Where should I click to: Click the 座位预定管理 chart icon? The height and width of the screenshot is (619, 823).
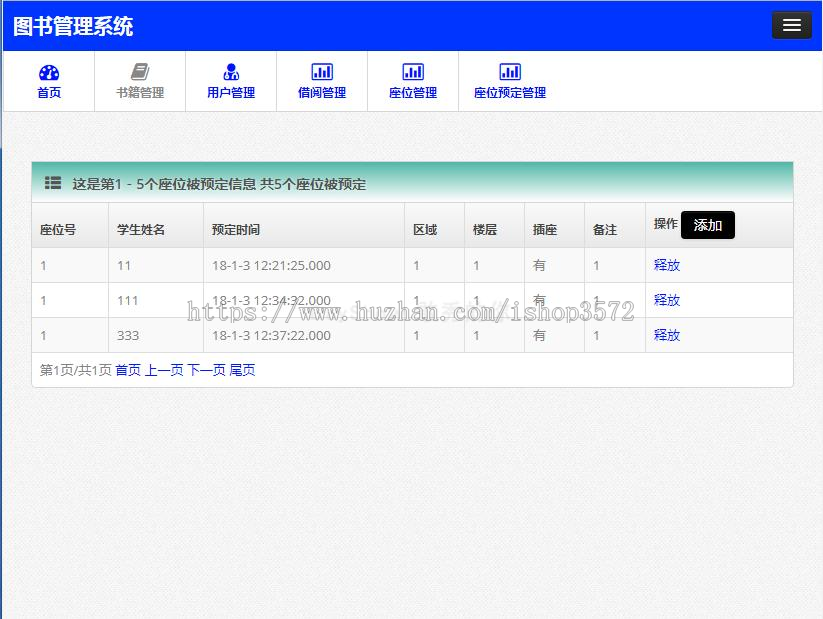(510, 71)
